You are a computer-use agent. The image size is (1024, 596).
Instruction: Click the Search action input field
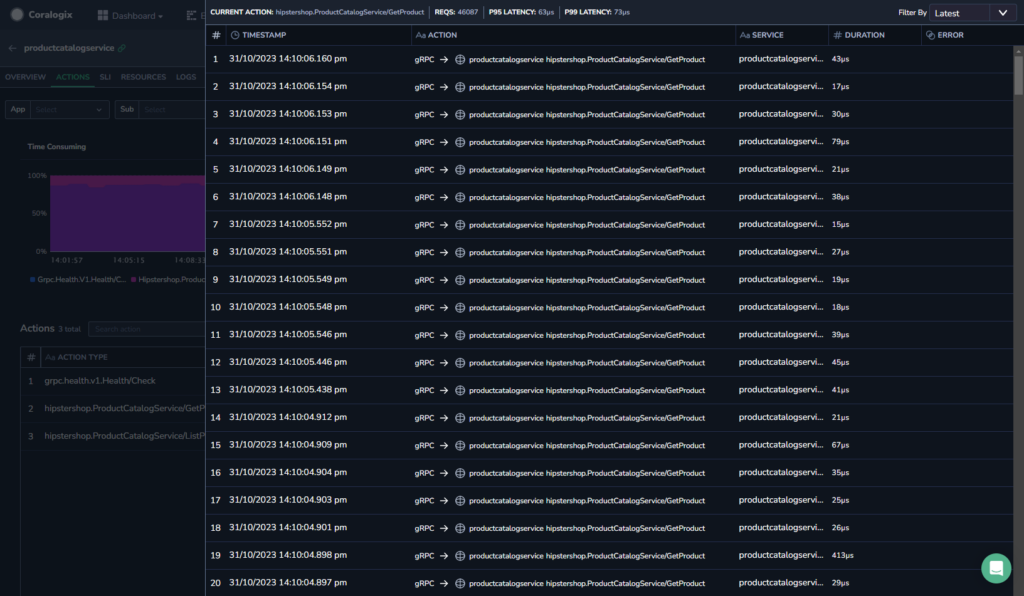tap(147, 329)
